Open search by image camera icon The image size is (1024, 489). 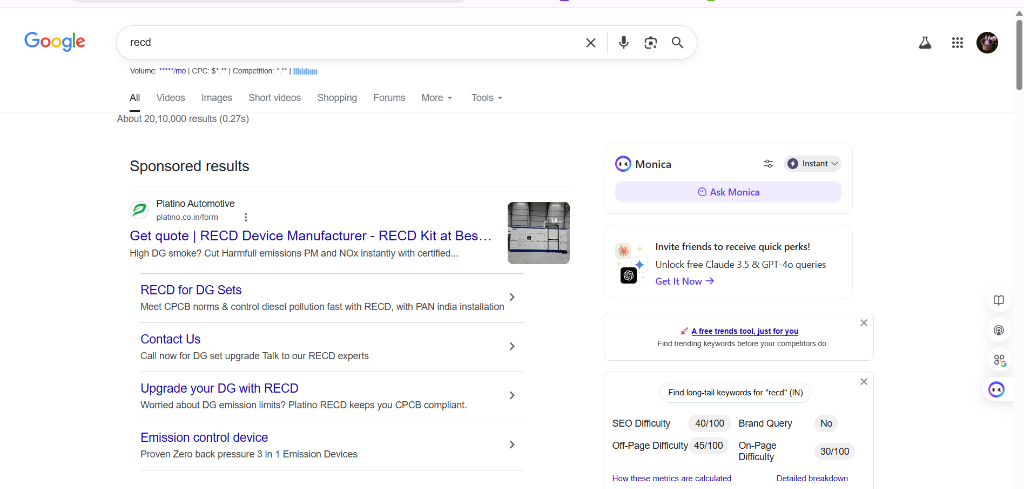click(x=650, y=42)
